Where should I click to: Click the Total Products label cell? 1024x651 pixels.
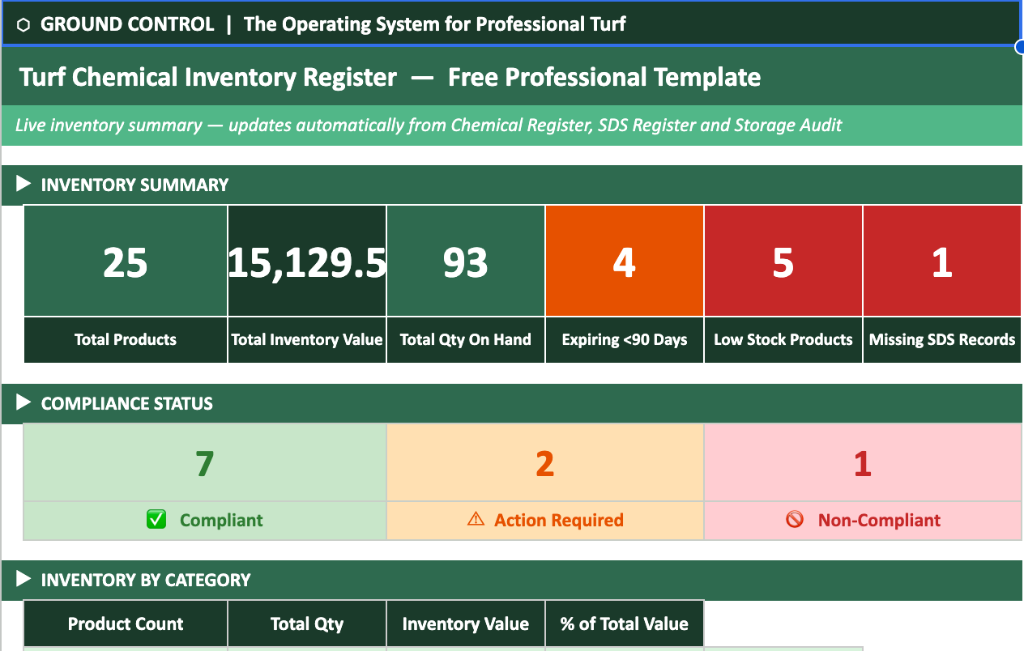[125, 340]
